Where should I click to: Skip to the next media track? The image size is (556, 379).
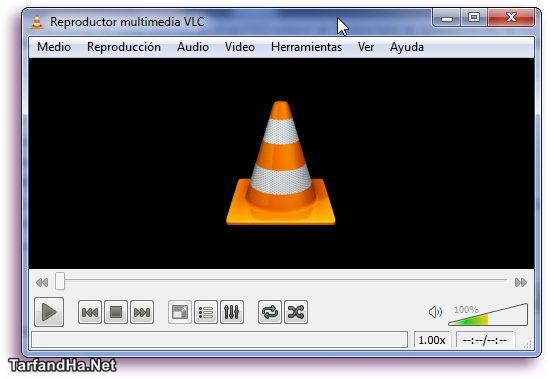(142, 312)
